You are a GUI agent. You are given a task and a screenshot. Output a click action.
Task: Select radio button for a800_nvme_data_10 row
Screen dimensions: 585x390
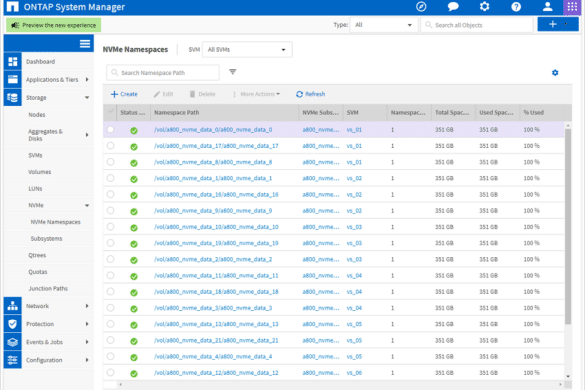tap(110, 227)
